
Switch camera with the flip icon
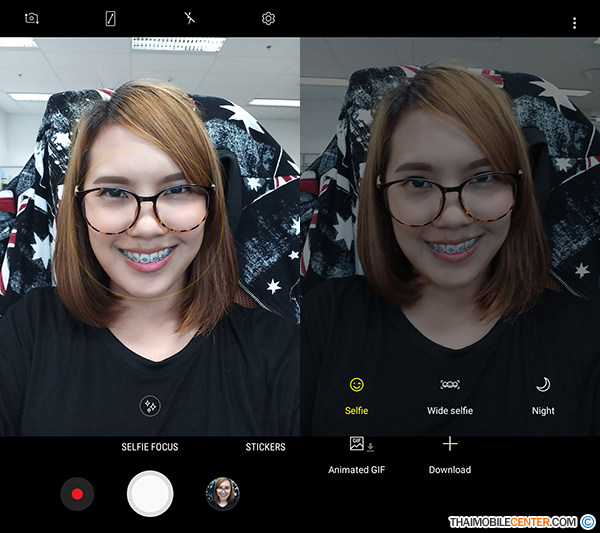[32, 18]
